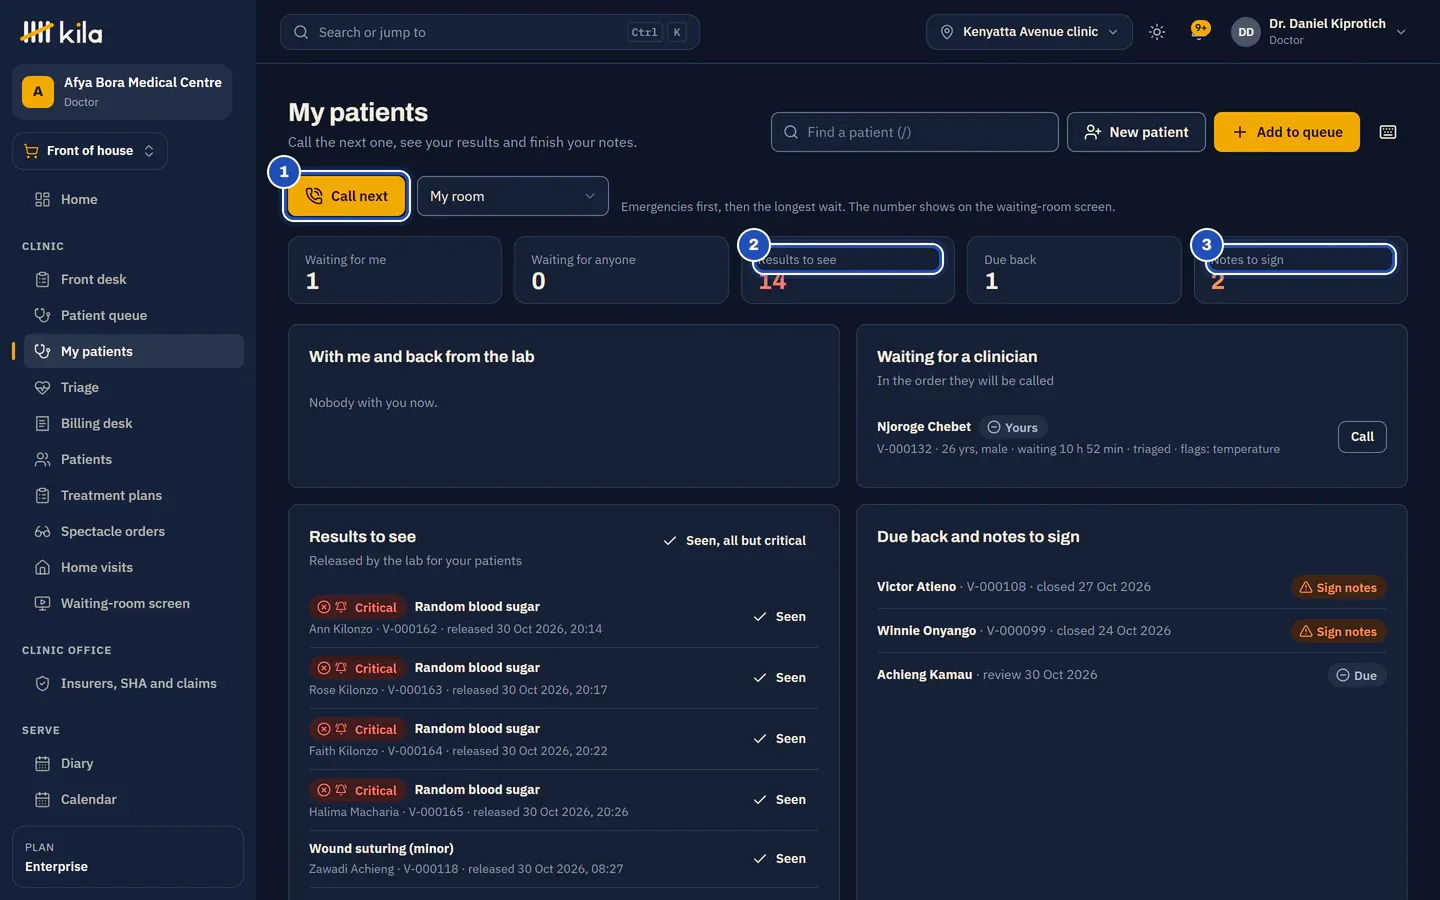Focus the Find a patient field
The image size is (1440, 900).
pos(915,132)
